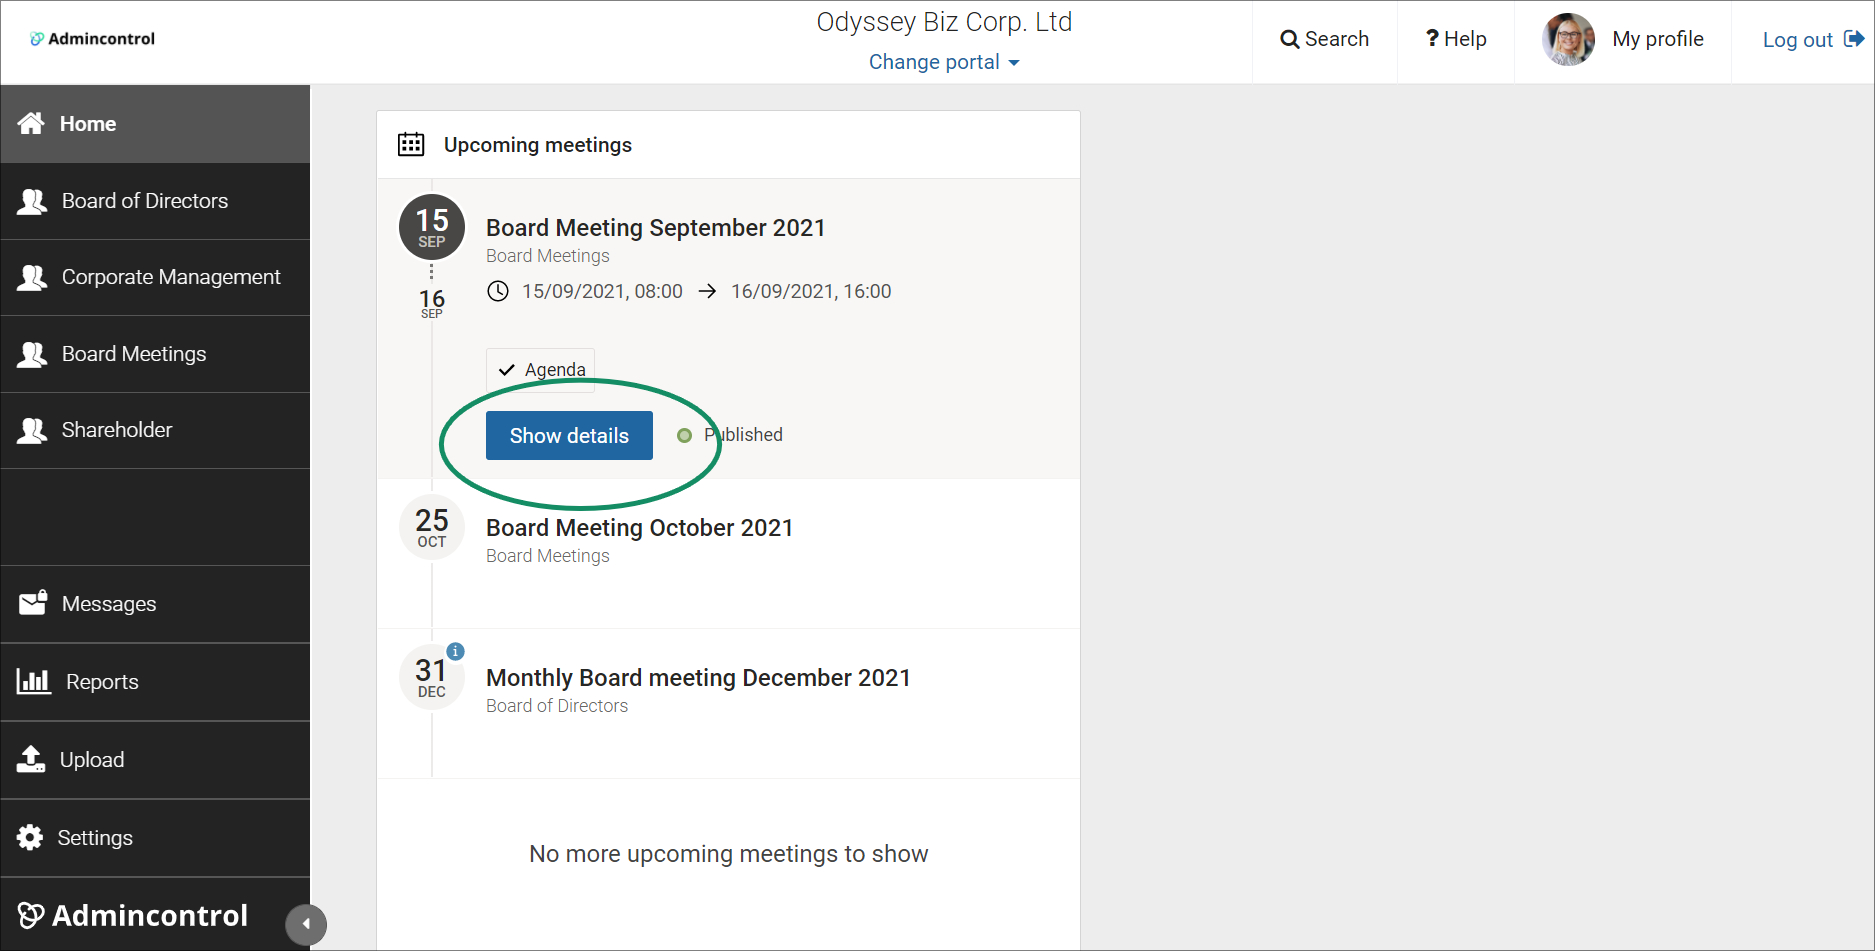Open Monthly Board meeting December 2021

[698, 677]
